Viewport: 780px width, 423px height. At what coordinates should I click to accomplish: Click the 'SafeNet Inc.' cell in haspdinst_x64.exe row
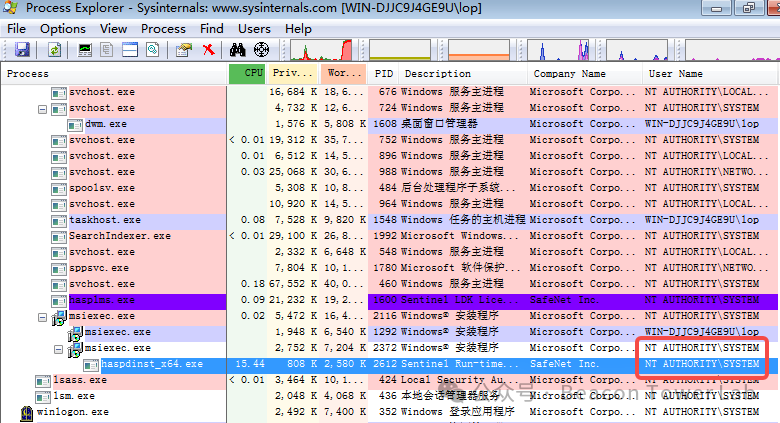coord(564,364)
